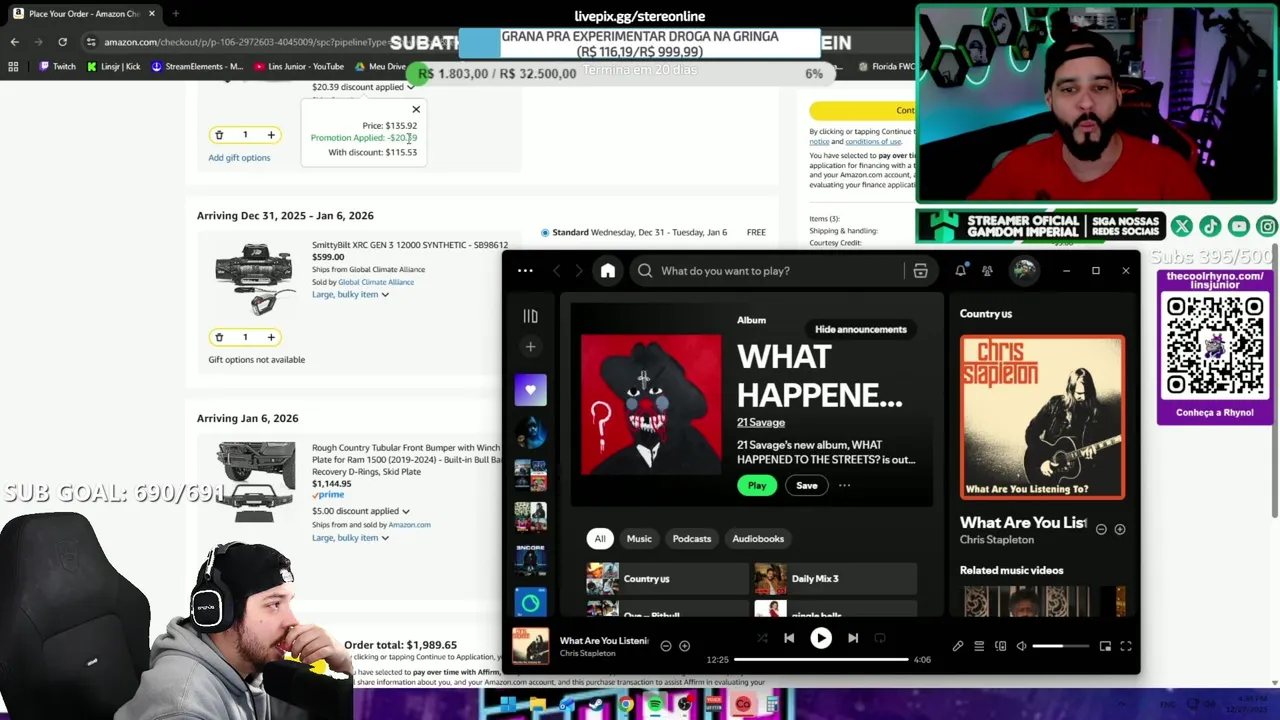1280x720 pixels.
Task: Open Spotify from Windows taskbar
Action: pyautogui.click(x=655, y=705)
